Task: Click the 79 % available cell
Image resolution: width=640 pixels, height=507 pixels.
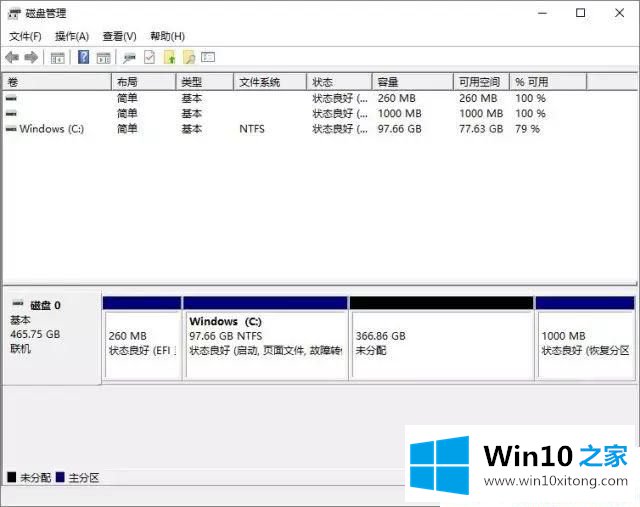Action: click(527, 129)
